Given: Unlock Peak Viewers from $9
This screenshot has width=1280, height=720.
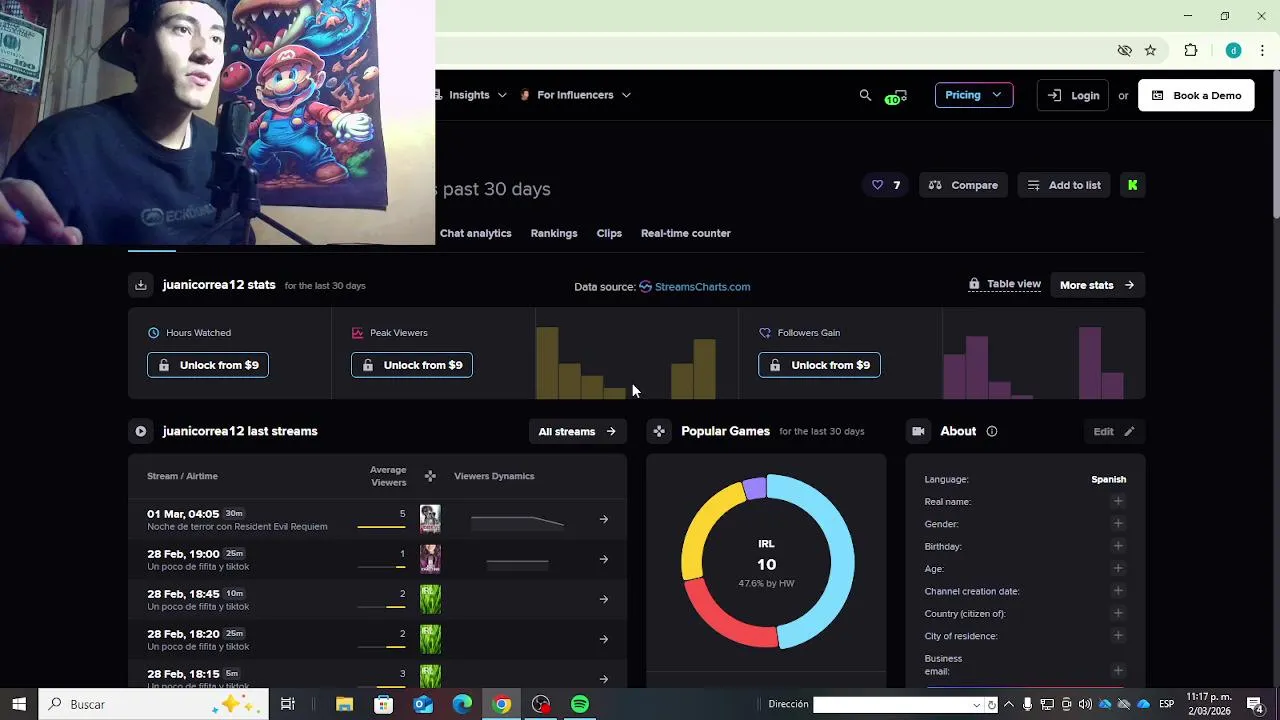Looking at the screenshot, I should (x=412, y=365).
